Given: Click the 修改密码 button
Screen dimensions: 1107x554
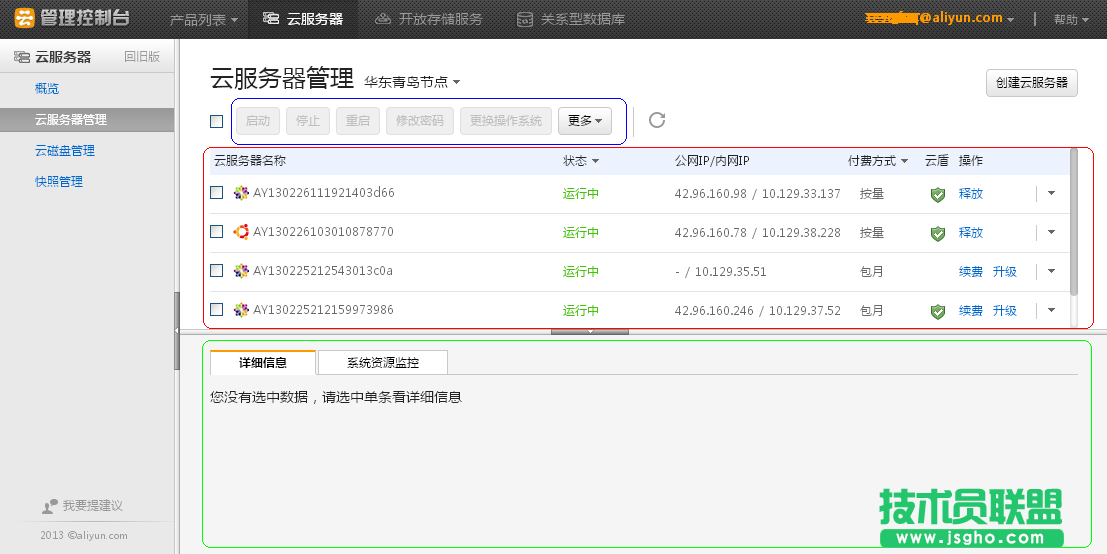Looking at the screenshot, I should click(419, 121).
